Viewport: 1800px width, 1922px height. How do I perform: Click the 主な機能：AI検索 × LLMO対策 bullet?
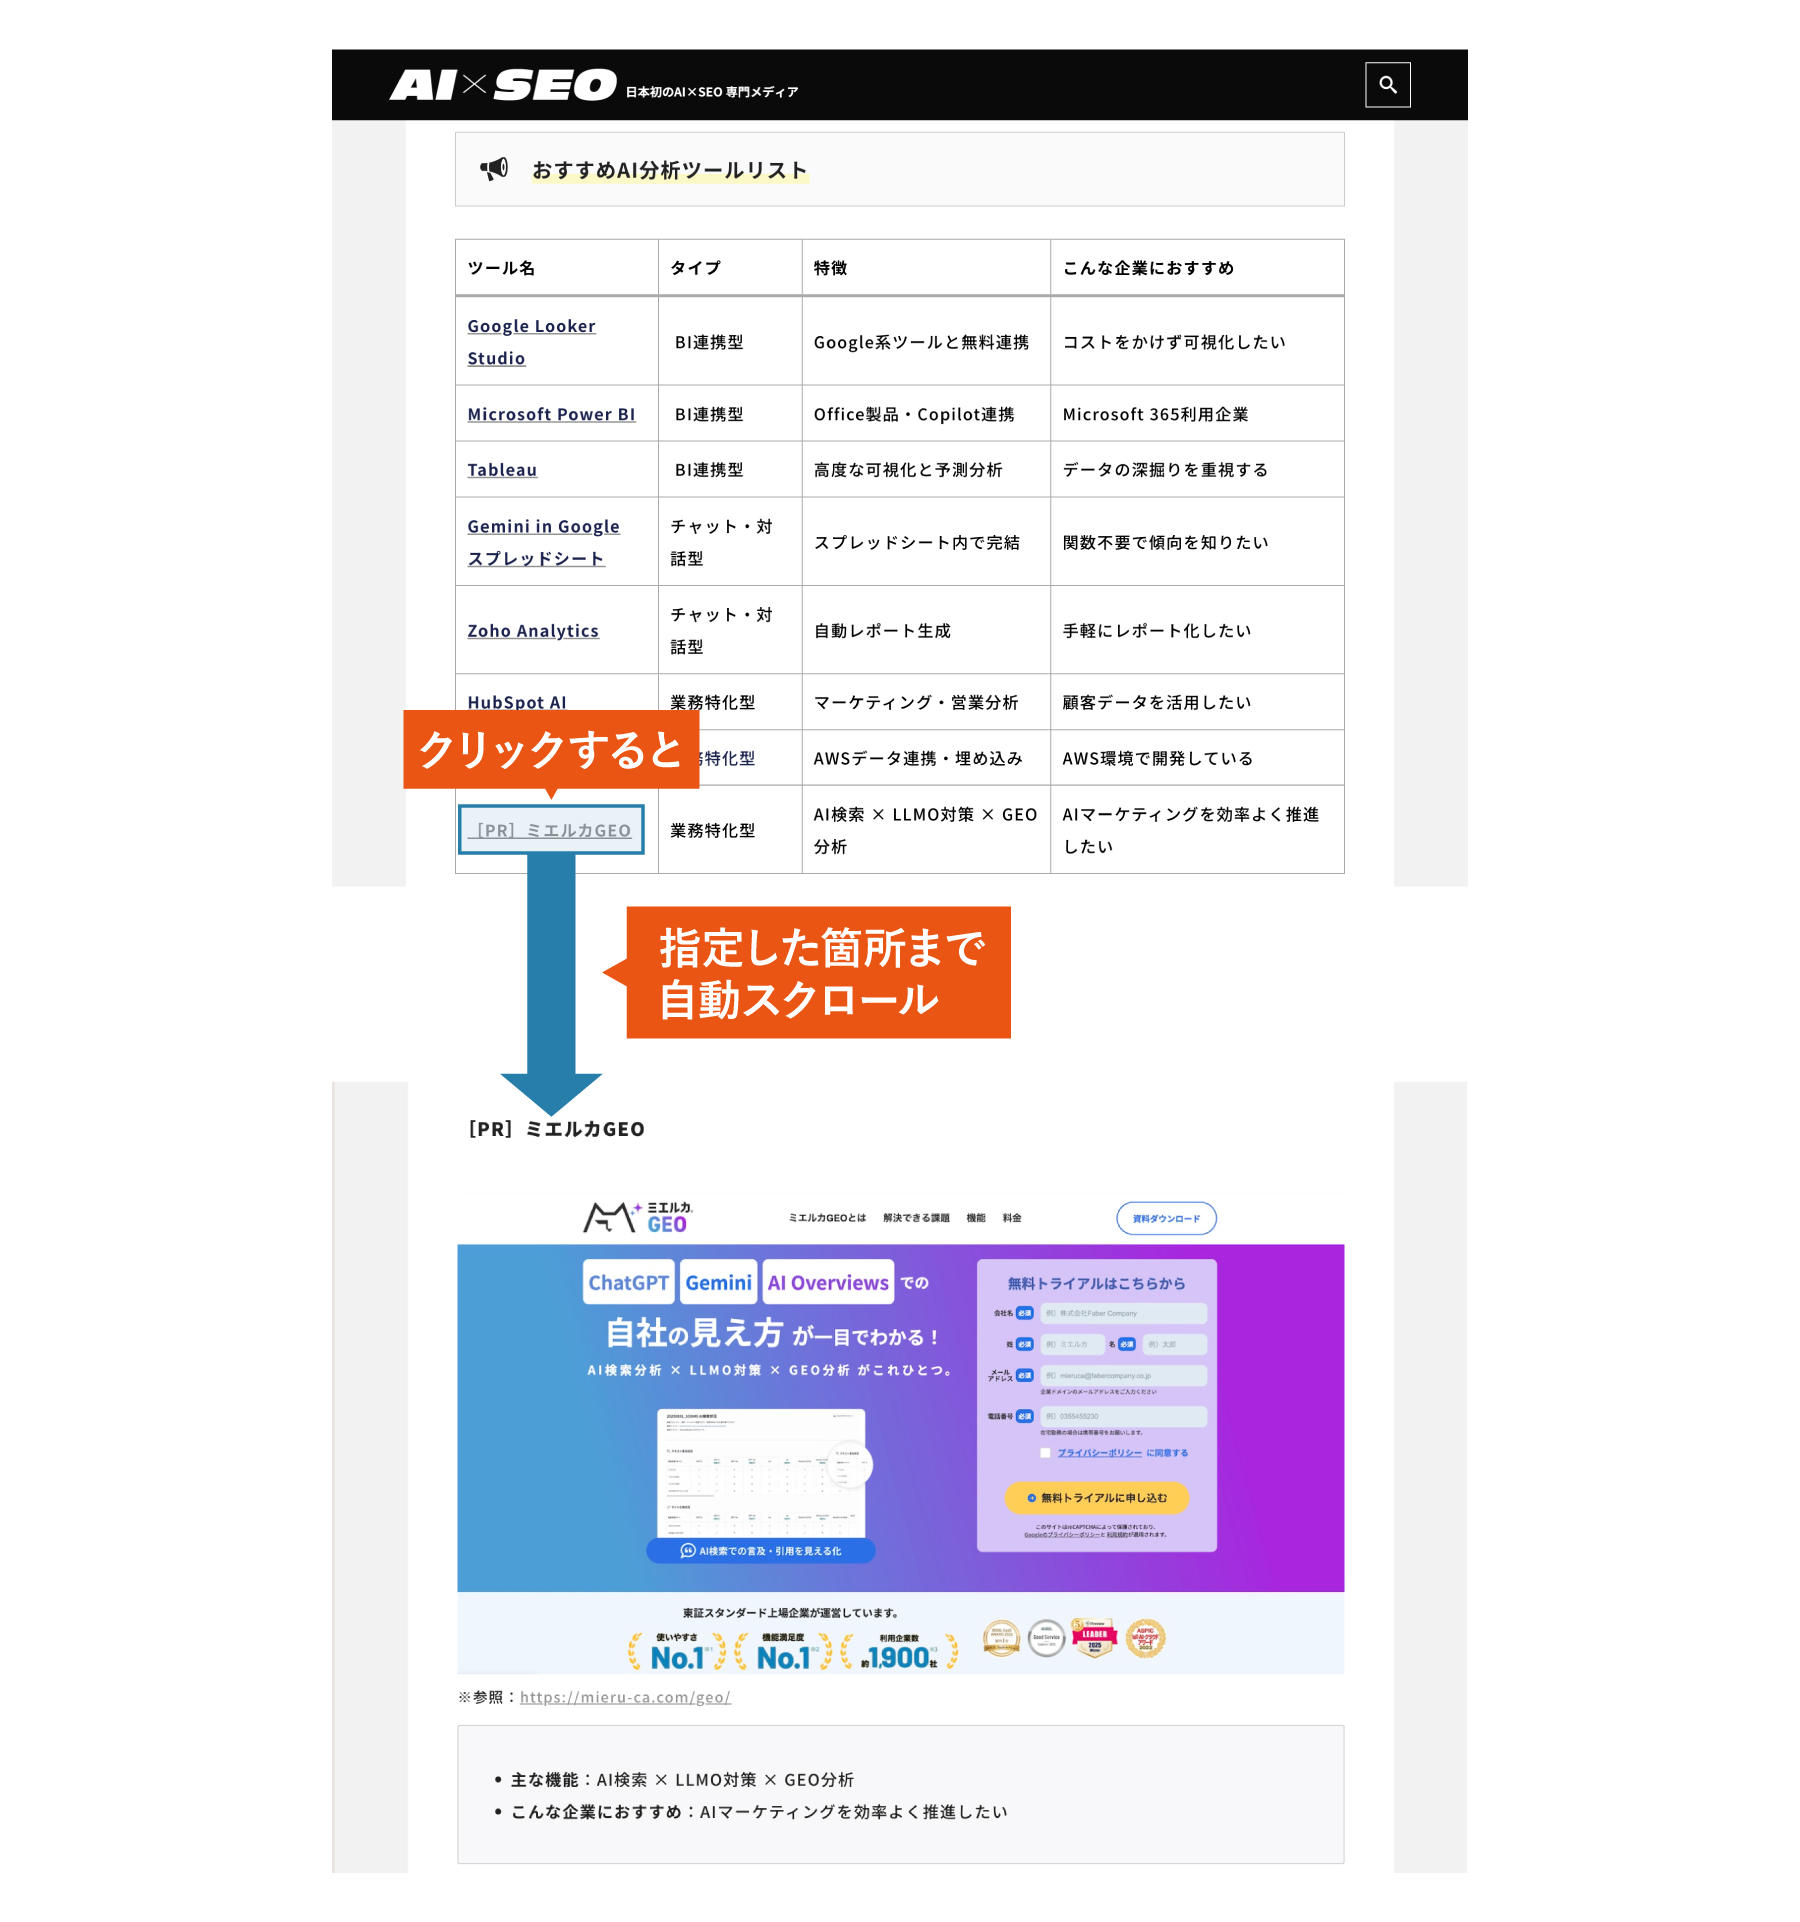682,1780
